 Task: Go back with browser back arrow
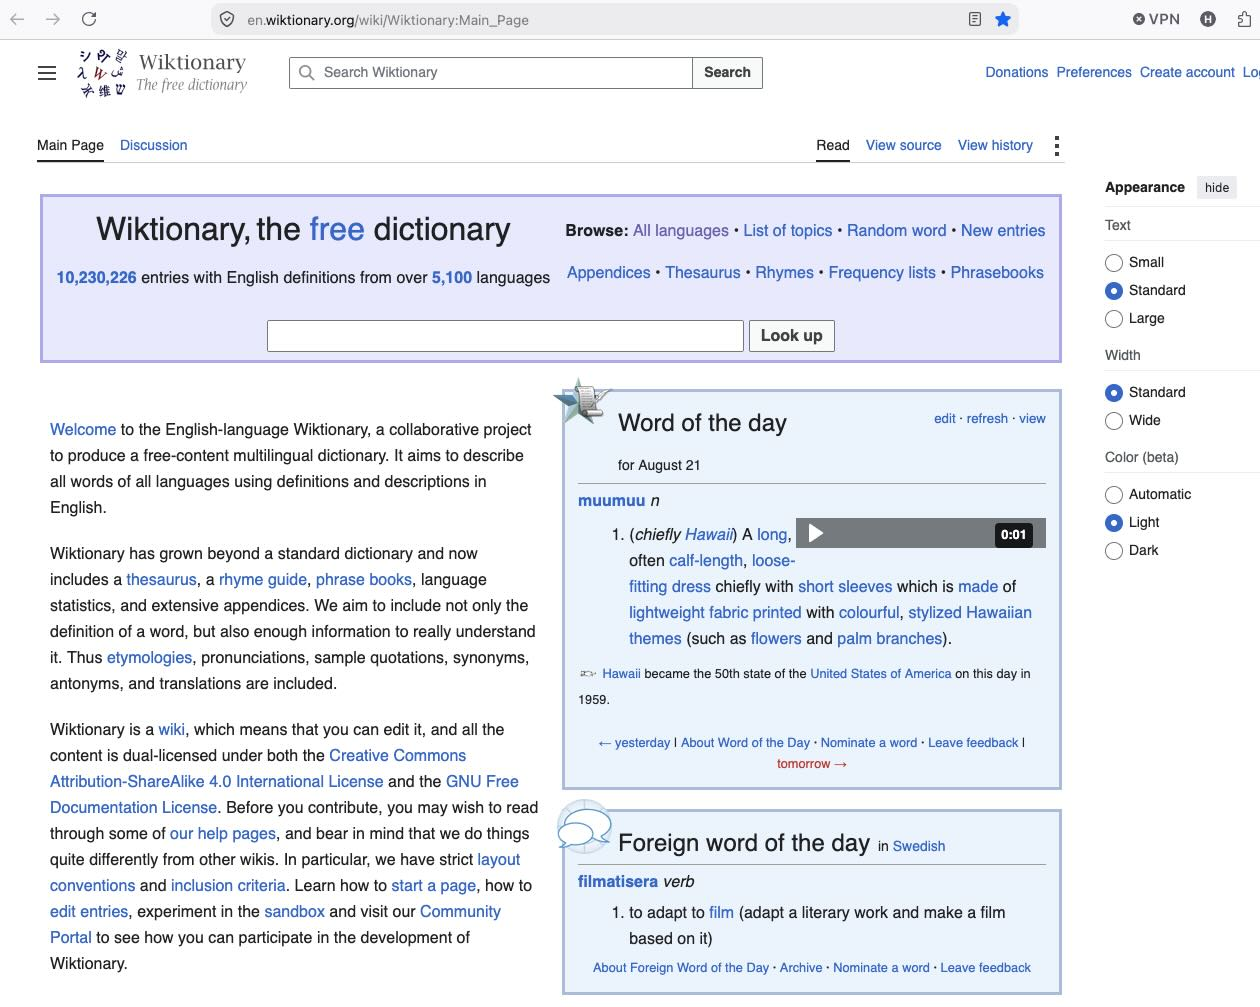click(x=17, y=19)
